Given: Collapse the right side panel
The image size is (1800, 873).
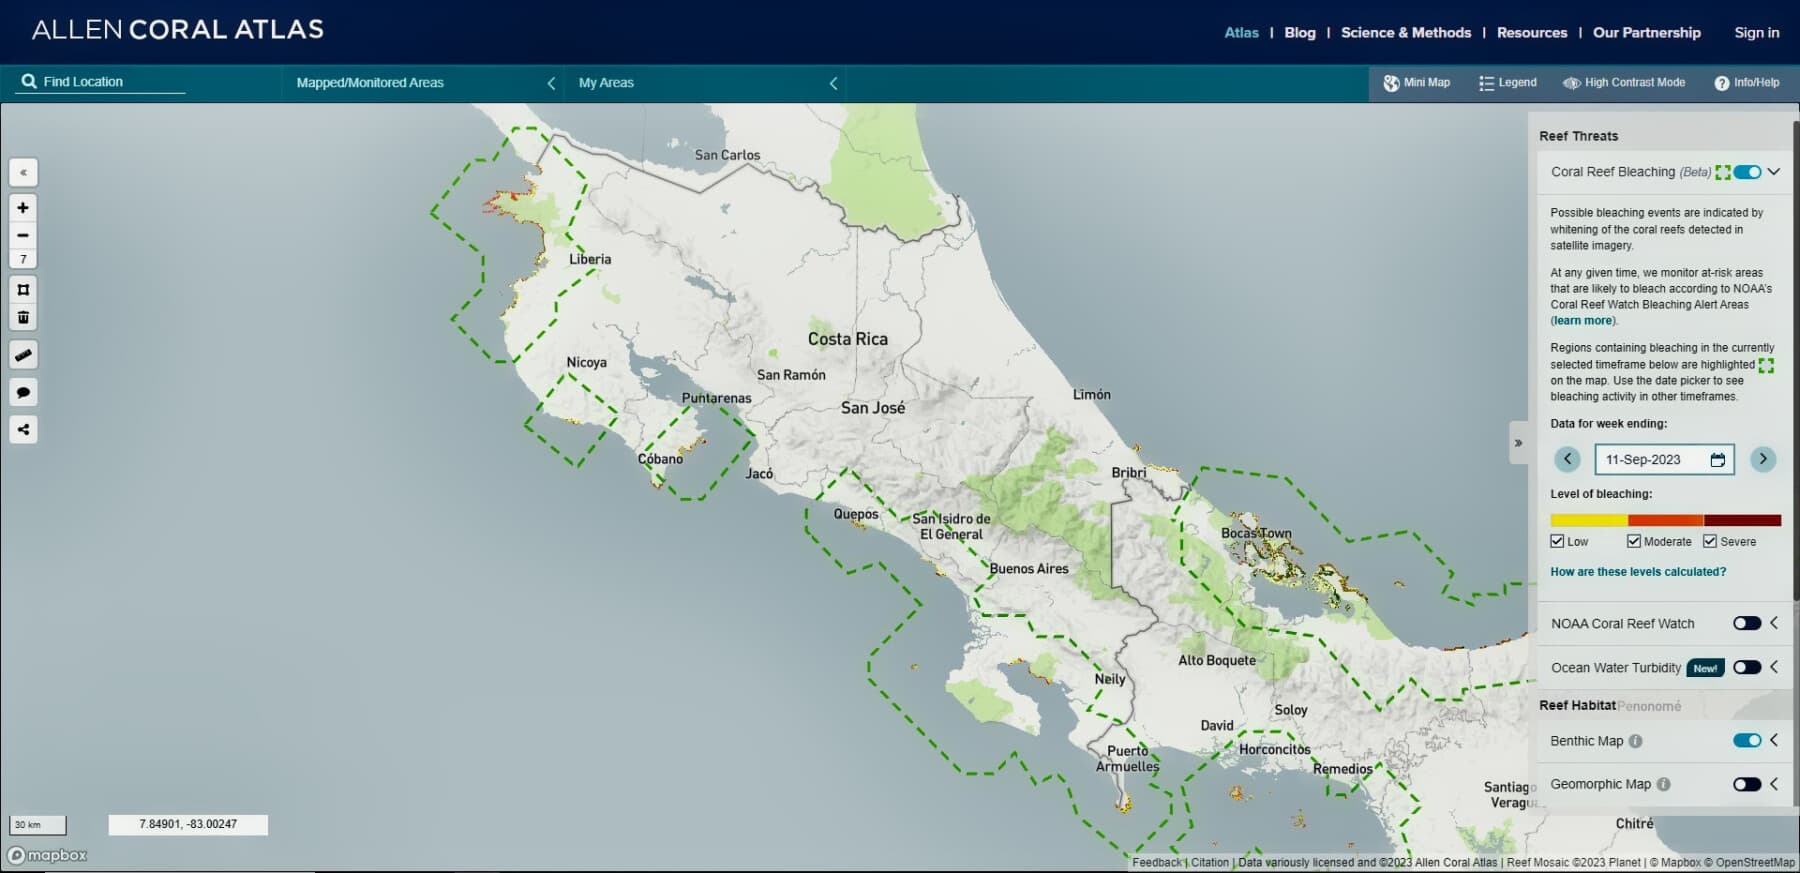Looking at the screenshot, I should click(1518, 443).
